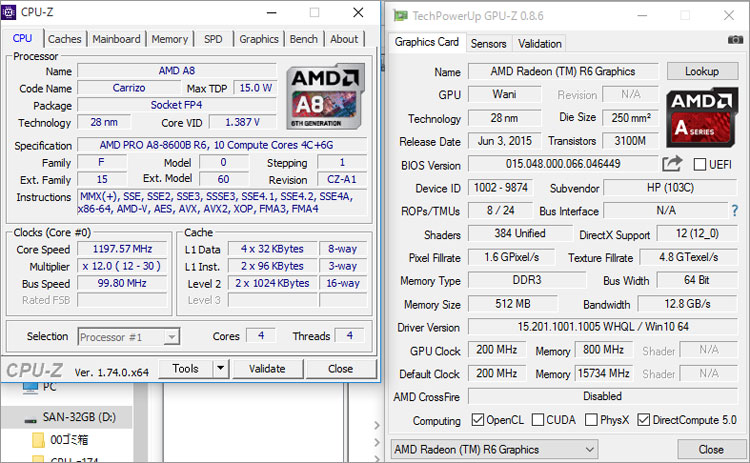
Task: Click the Multiplier value x 12.0
Action: pyautogui.click(x=122, y=266)
